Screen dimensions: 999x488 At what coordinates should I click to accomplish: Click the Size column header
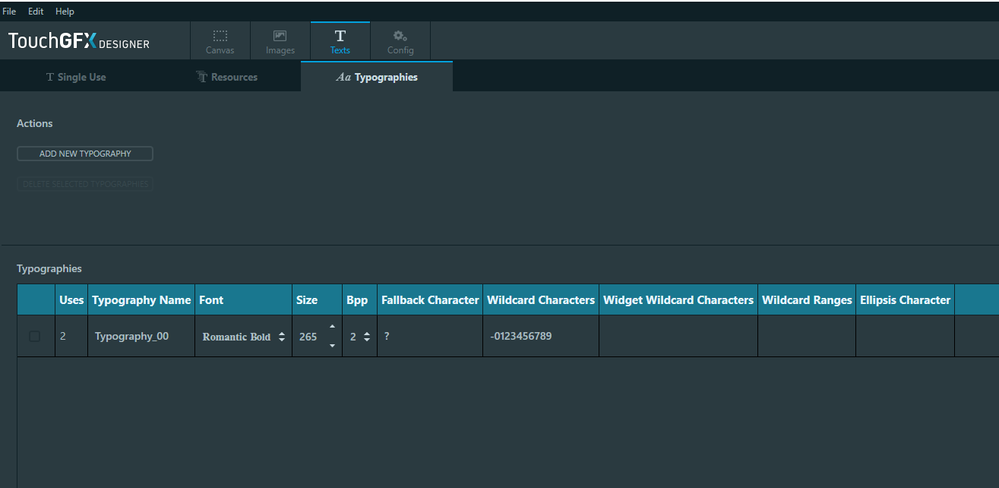pyautogui.click(x=317, y=299)
